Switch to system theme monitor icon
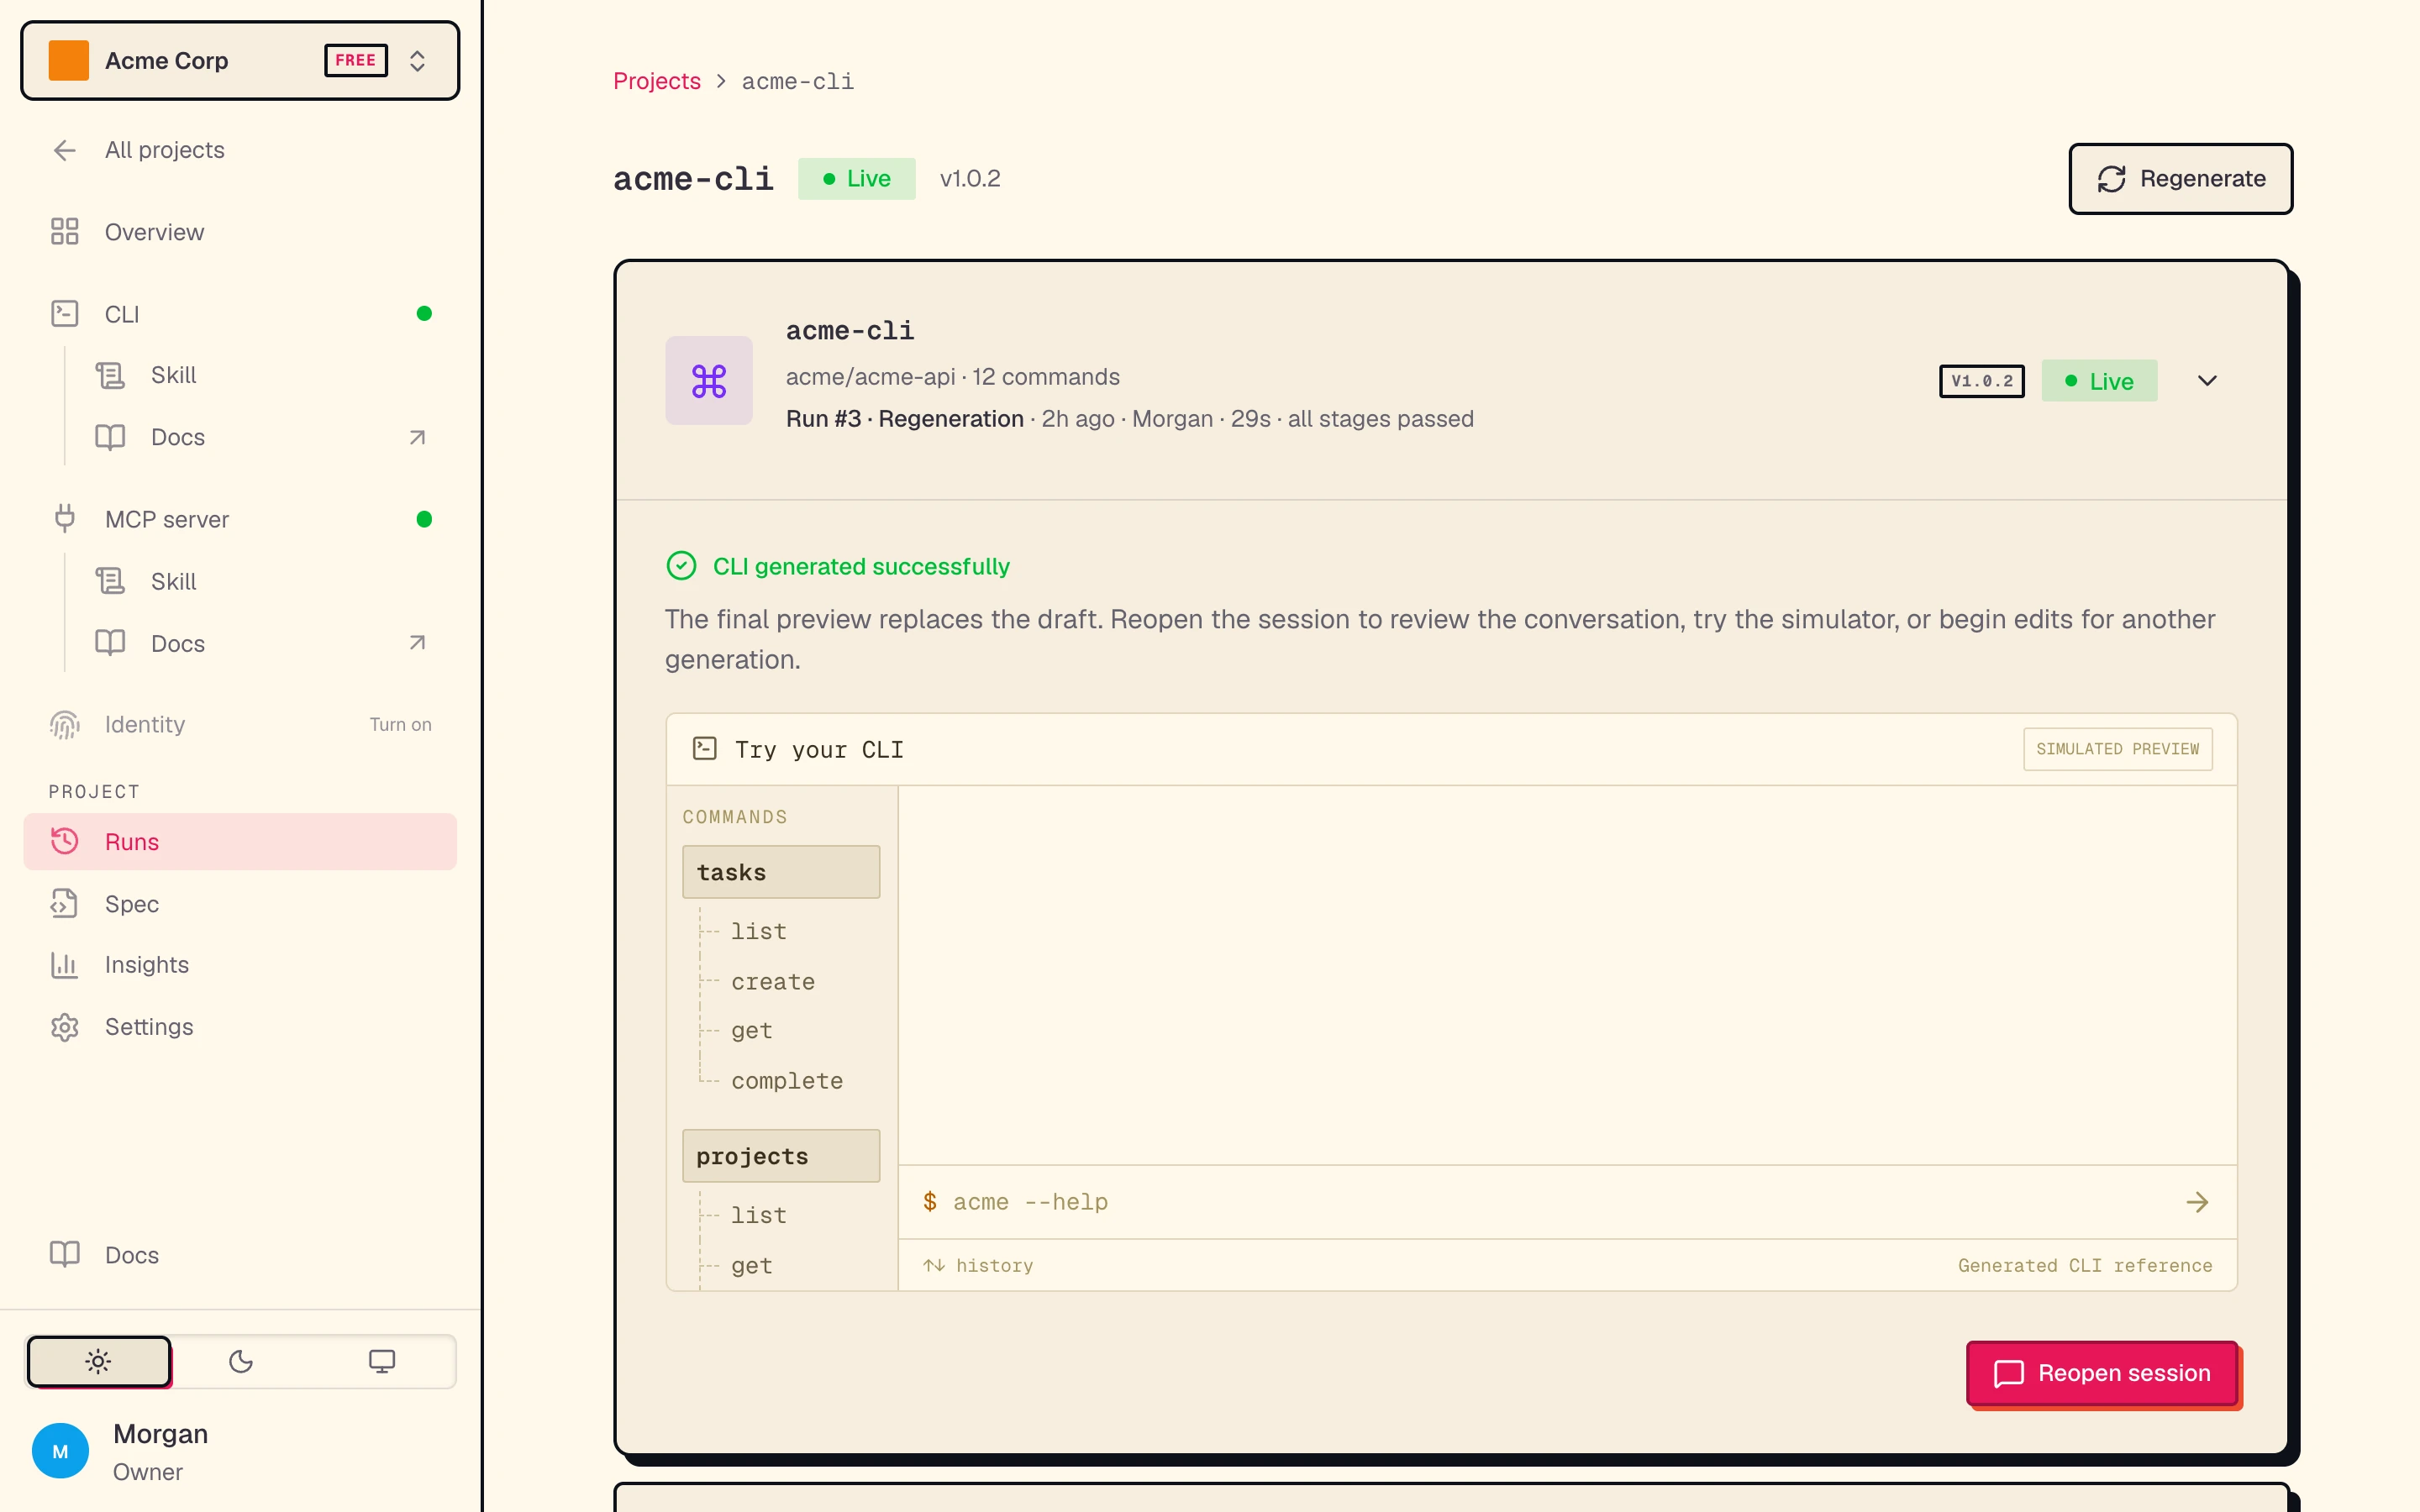Screen dimensions: 2420x1512 point(382,1361)
